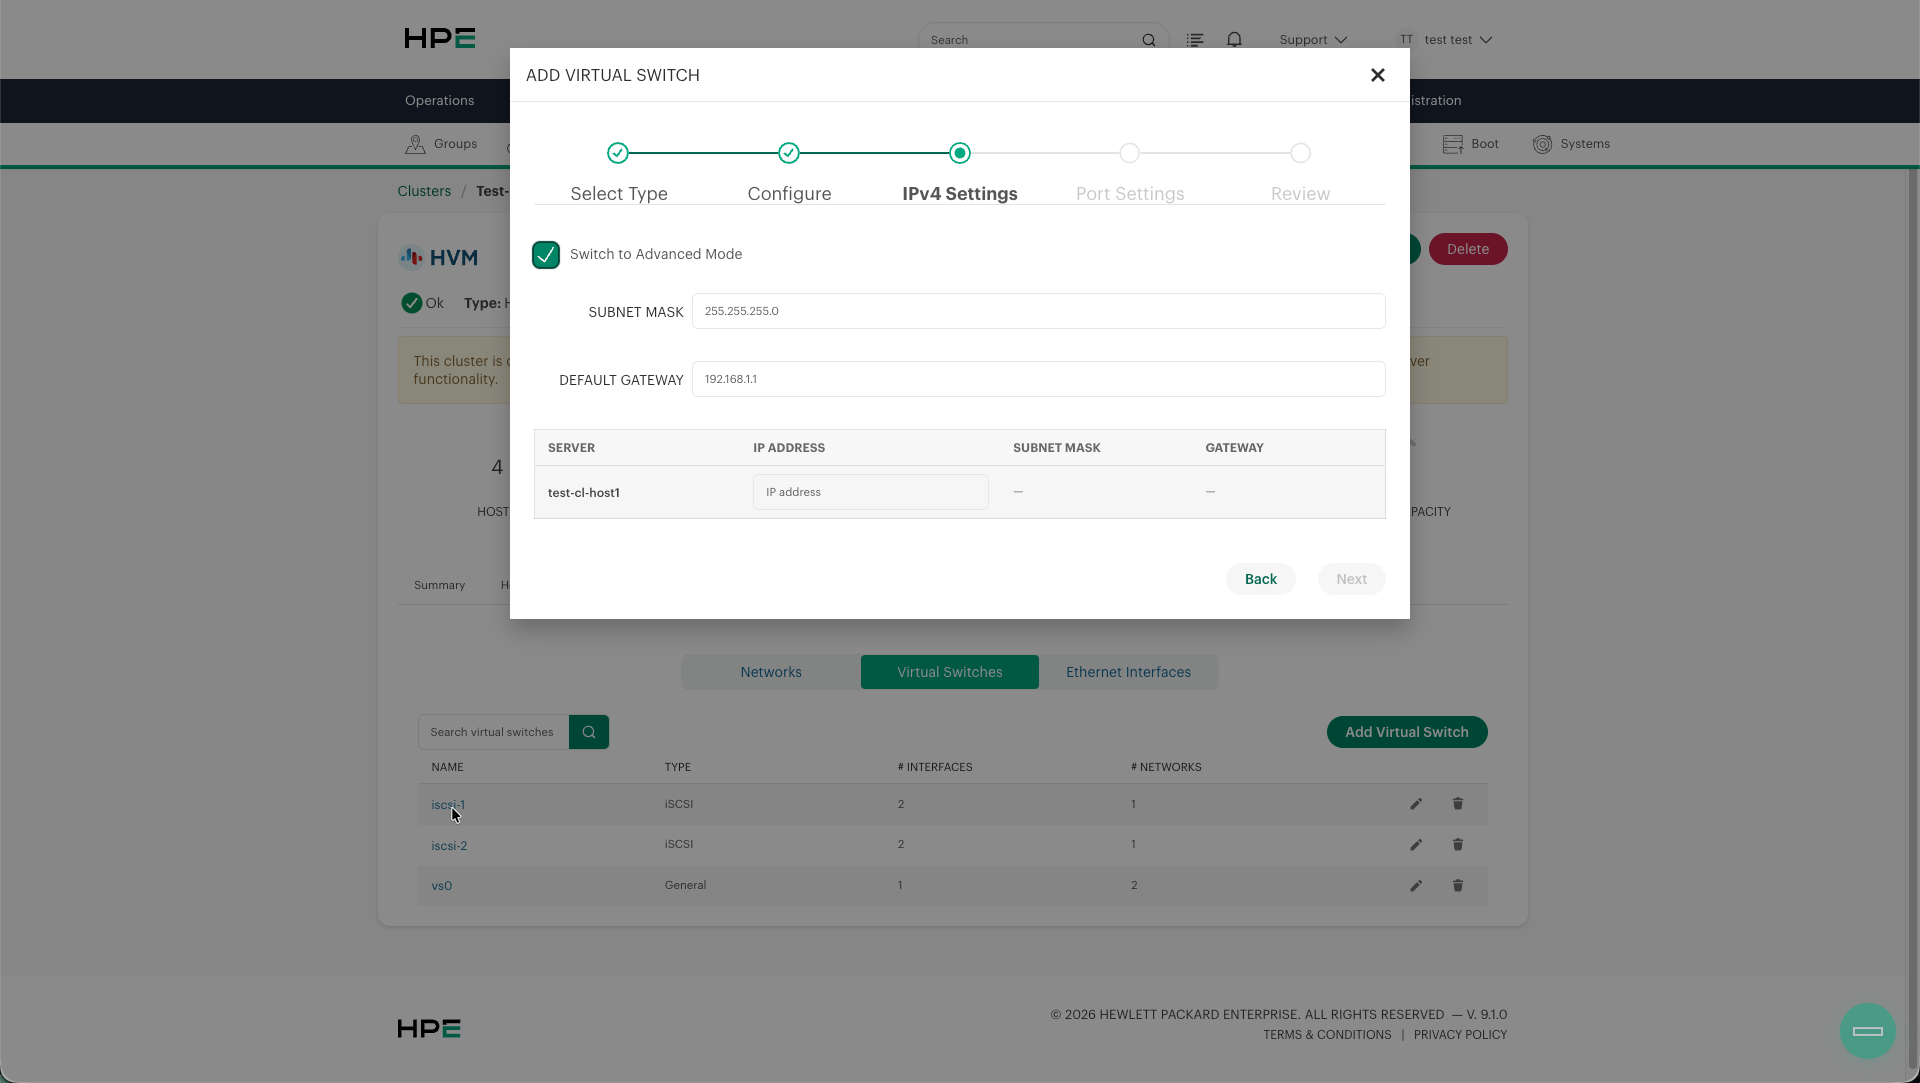
Task: Click the Default Gateway input field
Action: pos(1038,379)
